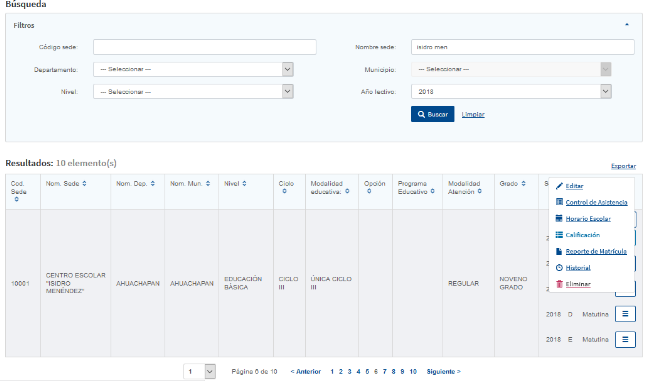
Task: Sort by Grado column arrows
Action: click(524, 184)
